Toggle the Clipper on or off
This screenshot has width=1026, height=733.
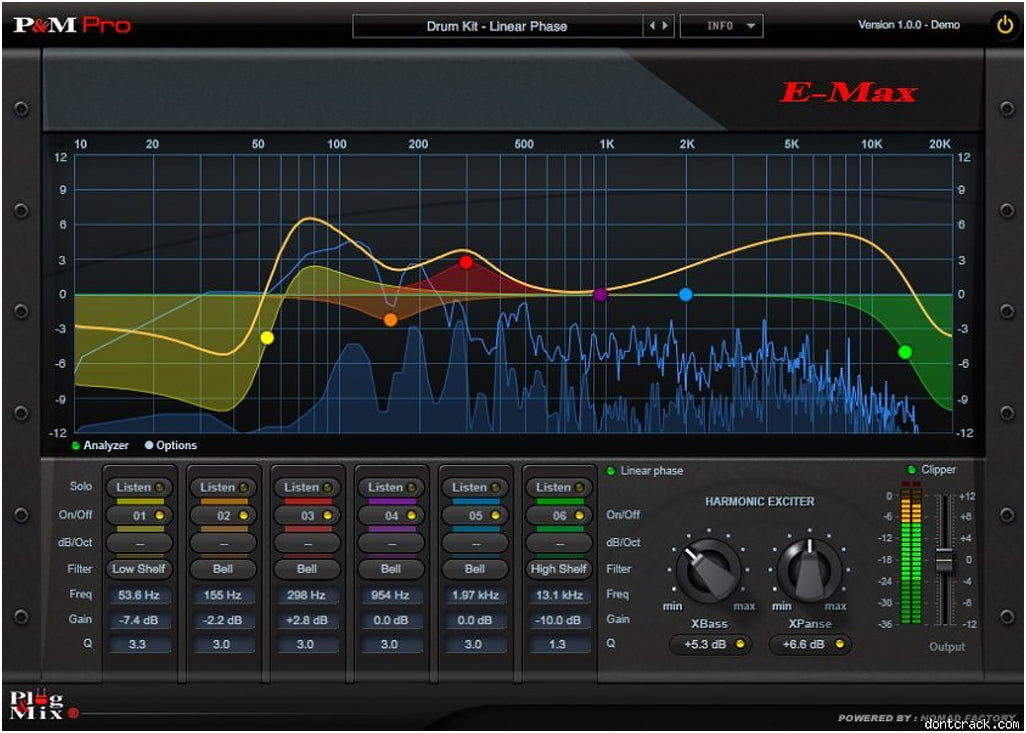click(931, 470)
